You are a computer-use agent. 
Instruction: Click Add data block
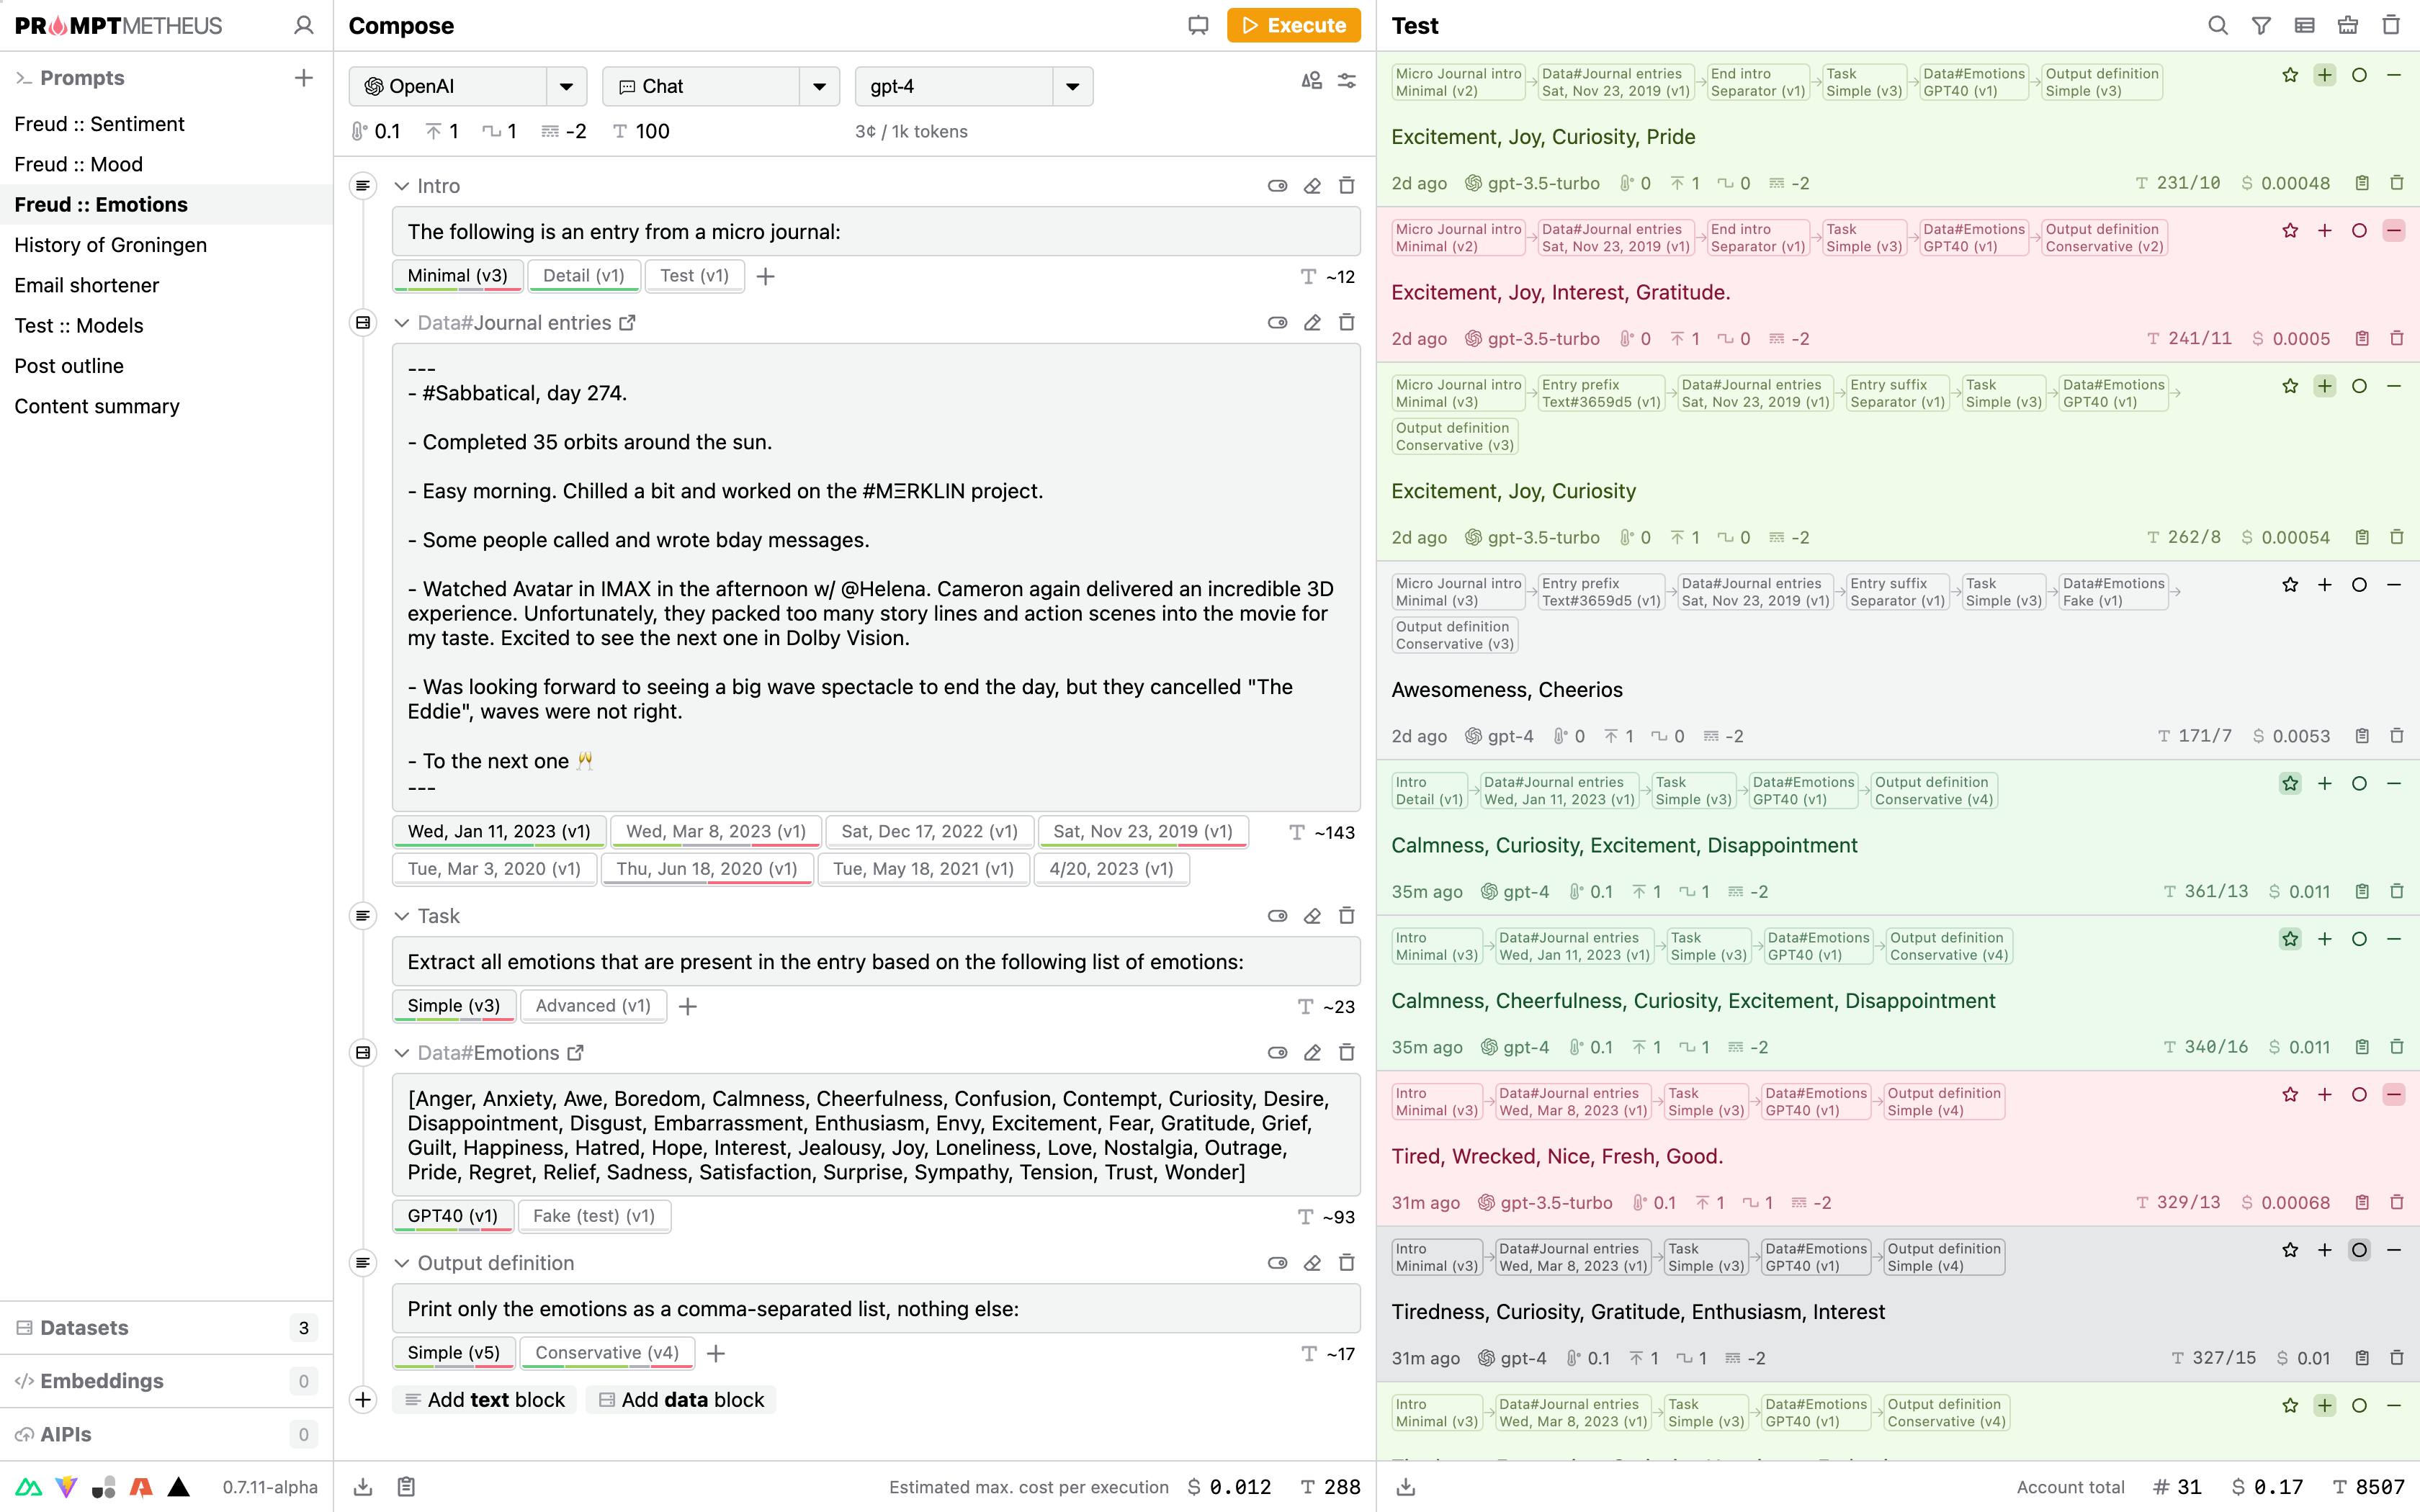pyautogui.click(x=681, y=1400)
